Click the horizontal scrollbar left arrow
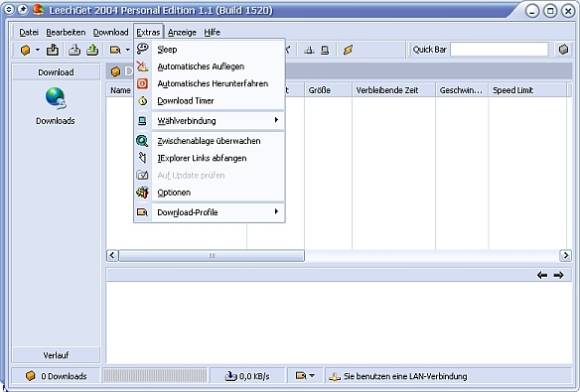580x392 pixels. click(x=112, y=256)
